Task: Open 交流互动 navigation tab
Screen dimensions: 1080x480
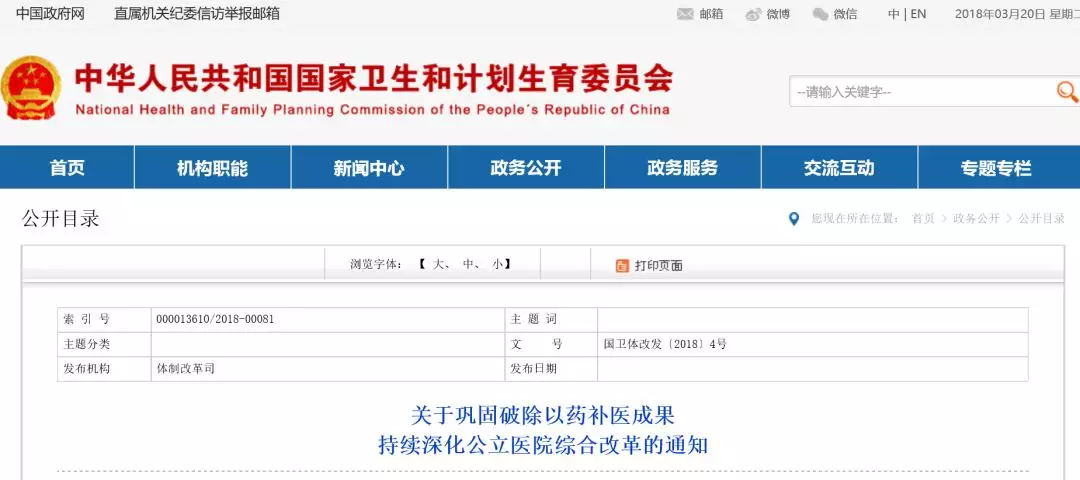Action: coord(839,167)
